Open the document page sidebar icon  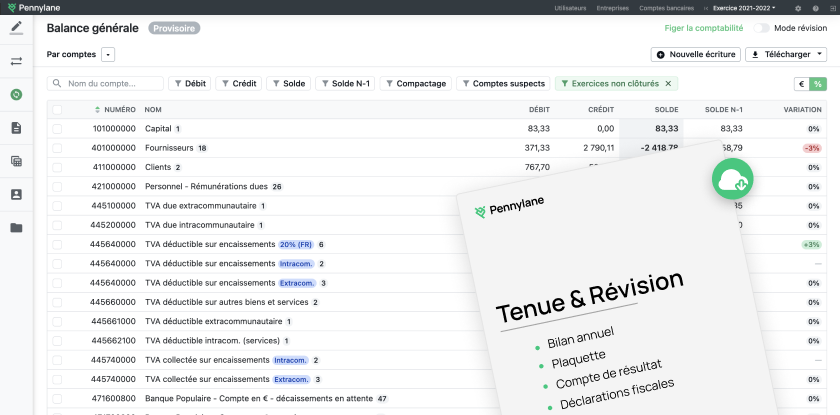(x=17, y=128)
